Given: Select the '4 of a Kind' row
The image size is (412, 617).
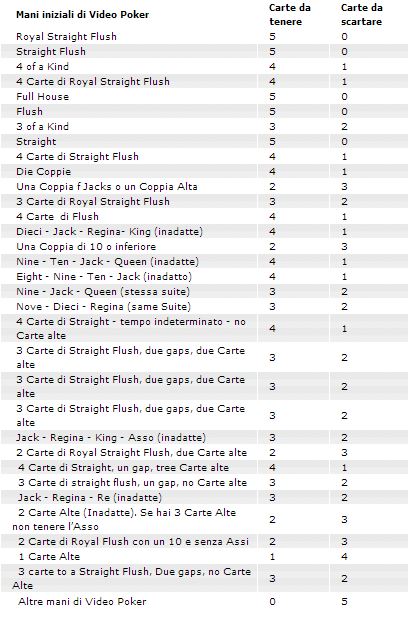Looking at the screenshot, I should point(204,67).
